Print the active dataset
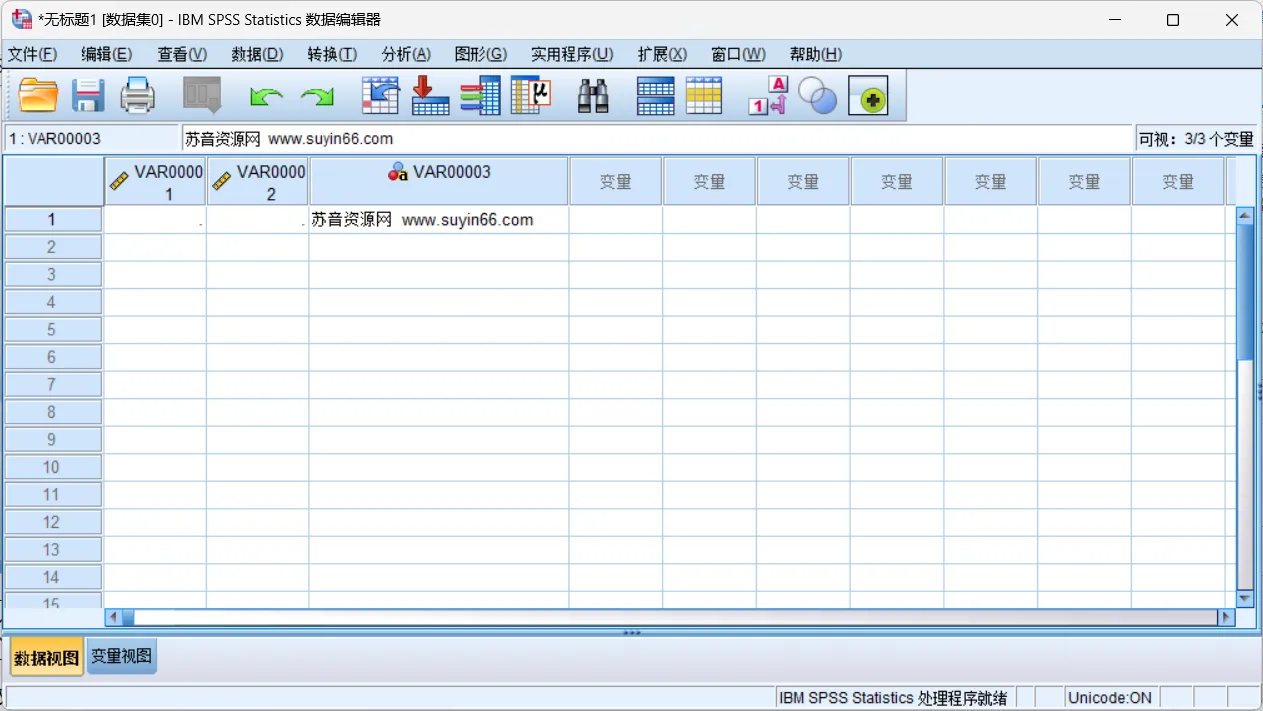The image size is (1263, 711). tap(138, 95)
